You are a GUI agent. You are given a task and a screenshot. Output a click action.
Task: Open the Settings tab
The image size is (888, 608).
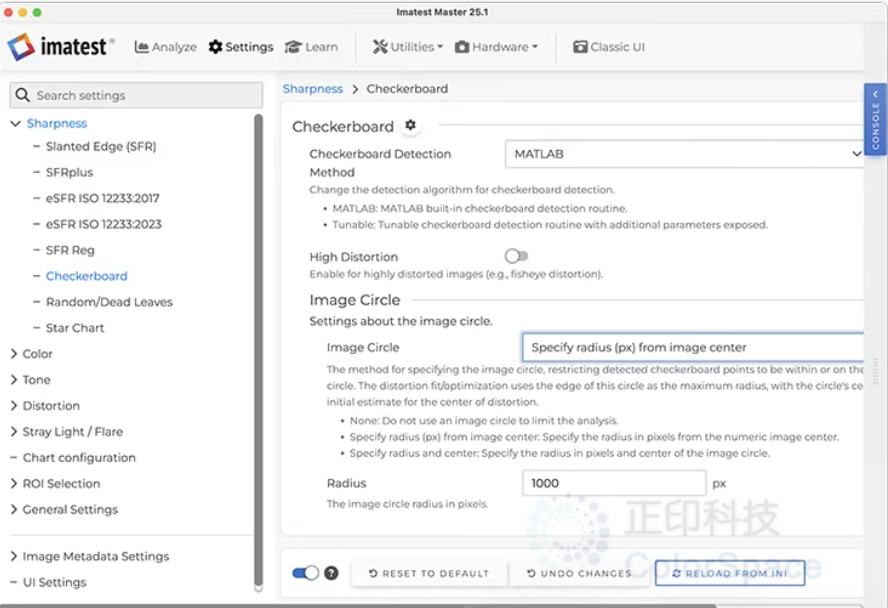tap(241, 47)
